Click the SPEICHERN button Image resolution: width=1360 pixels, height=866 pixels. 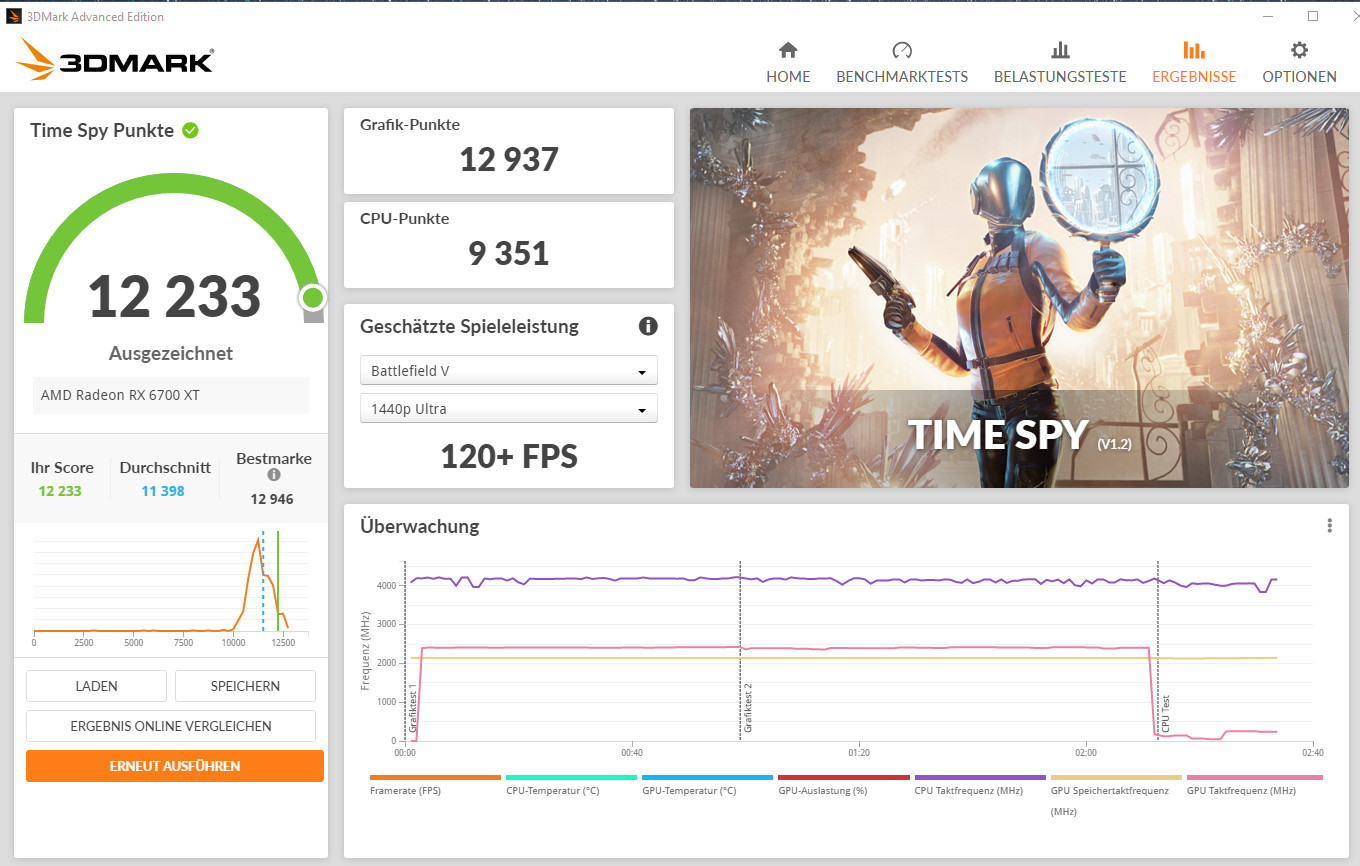coord(245,686)
